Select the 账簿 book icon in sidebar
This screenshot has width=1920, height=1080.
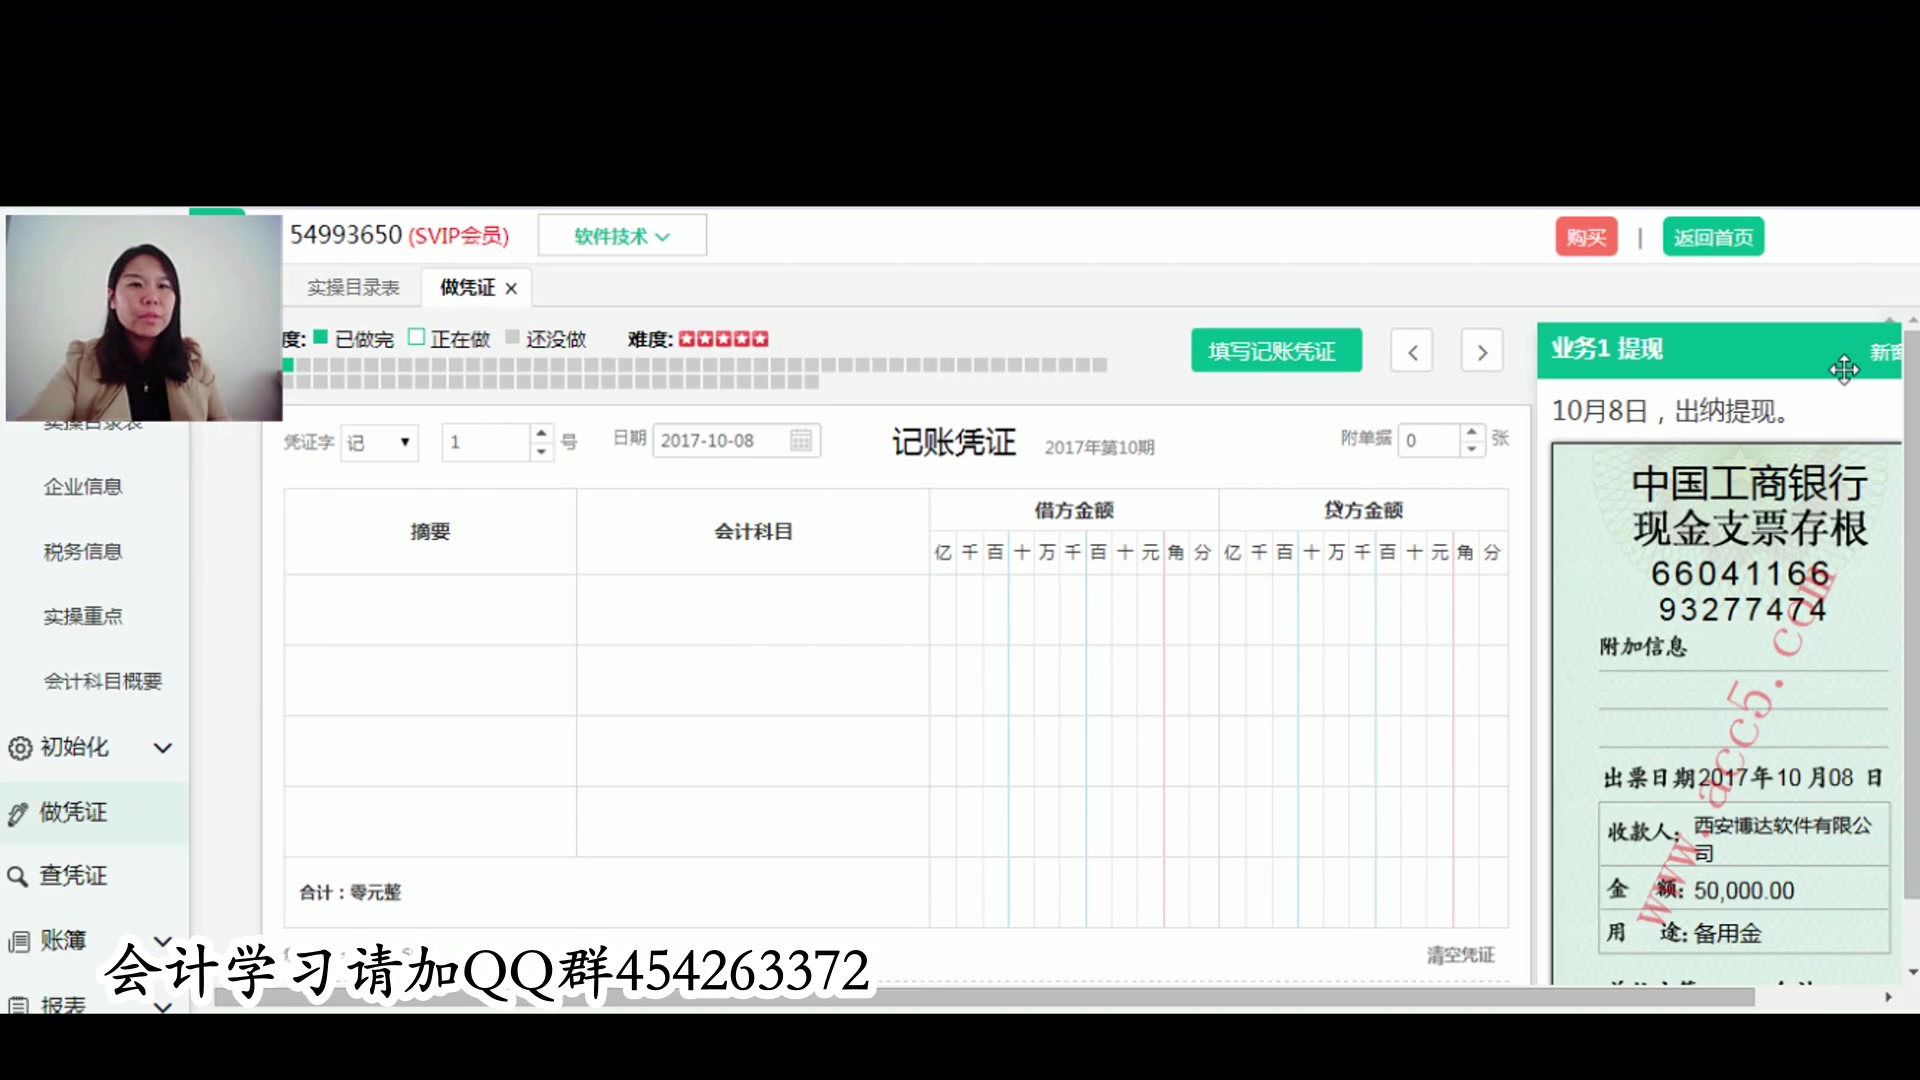pyautogui.click(x=18, y=940)
